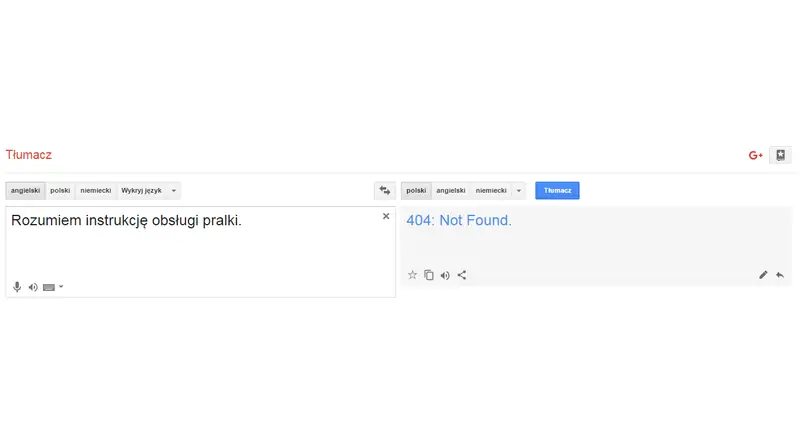The image size is (800, 445).
Task: Expand target languages dropdown arrow
Action: coord(518,191)
